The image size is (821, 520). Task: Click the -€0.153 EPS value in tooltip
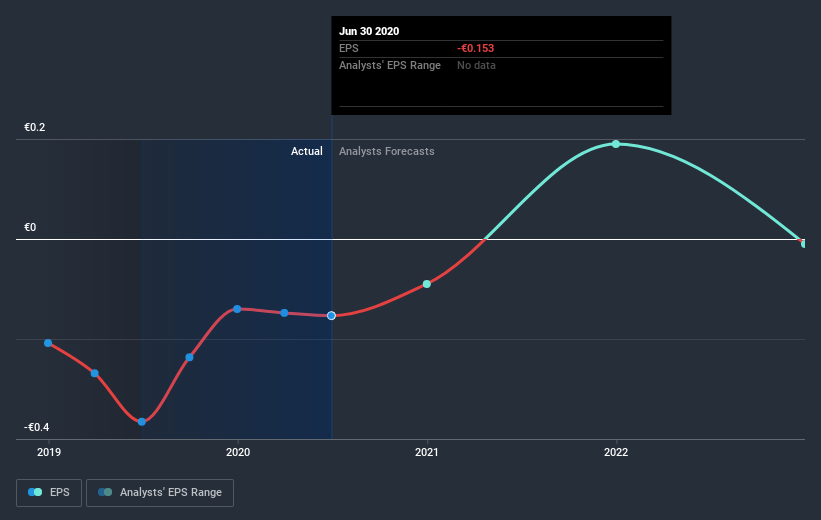pyautogui.click(x=475, y=48)
